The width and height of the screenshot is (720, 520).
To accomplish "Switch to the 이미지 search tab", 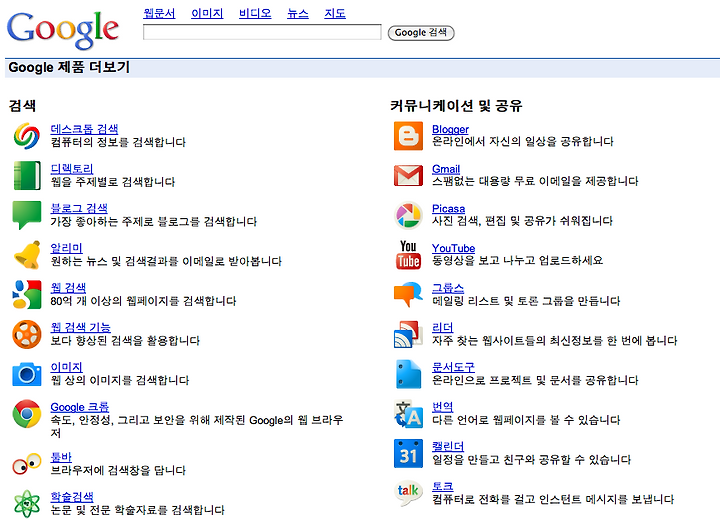I will 207,13.
